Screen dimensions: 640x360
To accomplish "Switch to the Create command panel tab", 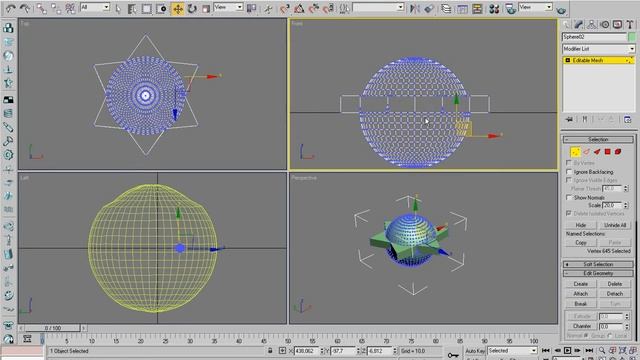I will [566, 25].
